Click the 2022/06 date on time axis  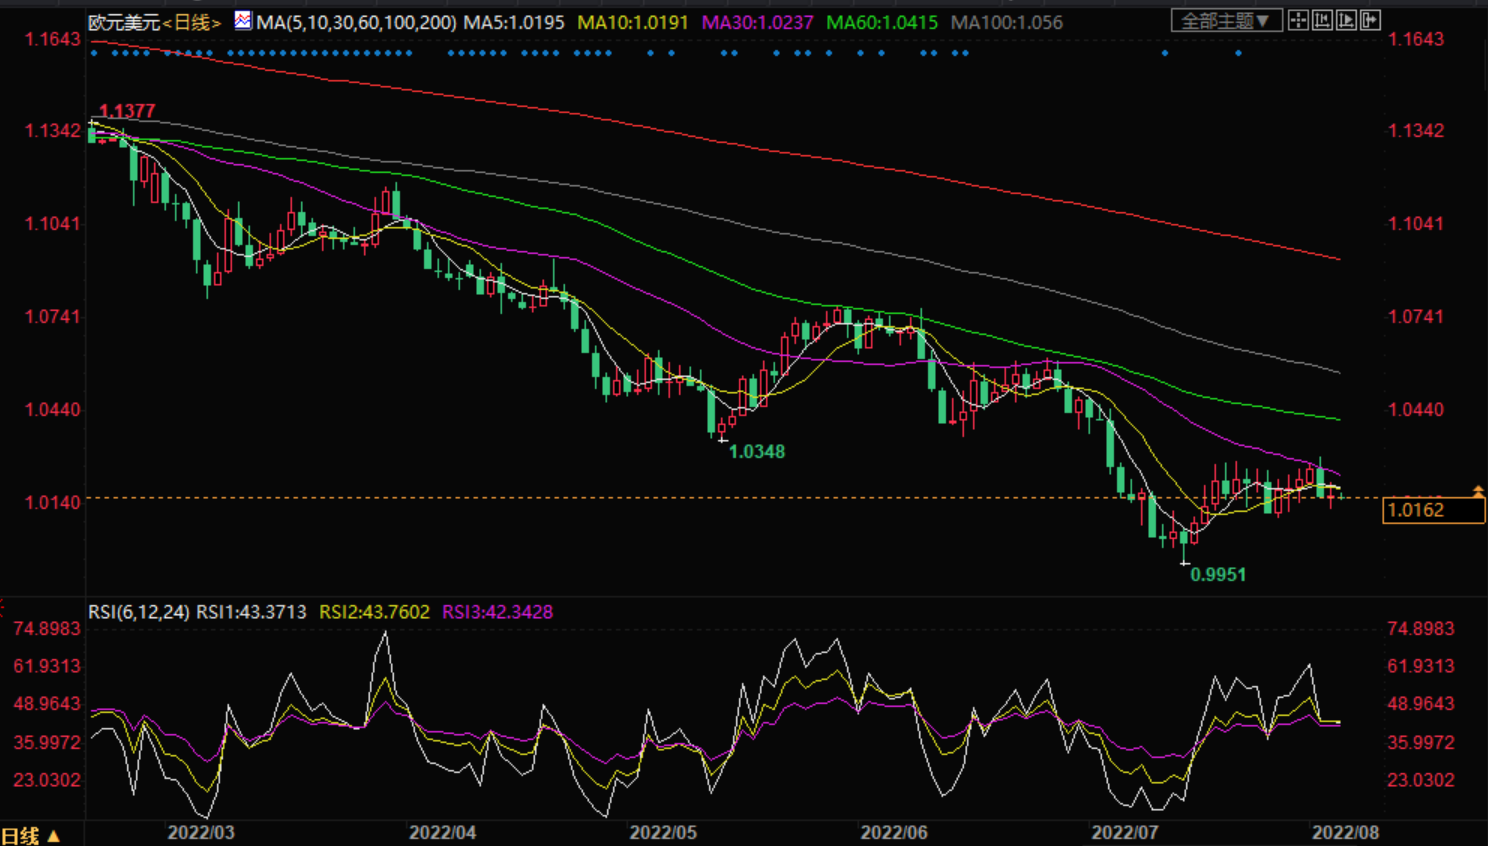(x=893, y=833)
